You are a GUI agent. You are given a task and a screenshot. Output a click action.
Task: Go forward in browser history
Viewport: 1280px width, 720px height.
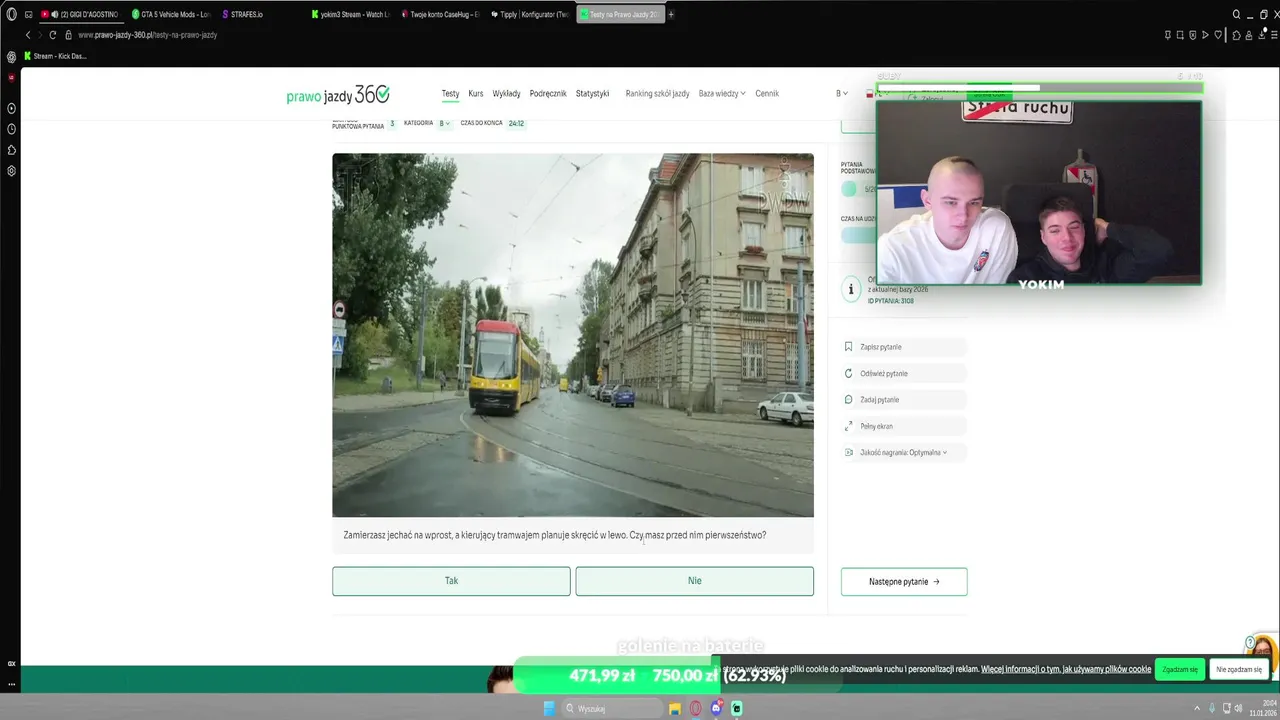pyautogui.click(x=40, y=35)
